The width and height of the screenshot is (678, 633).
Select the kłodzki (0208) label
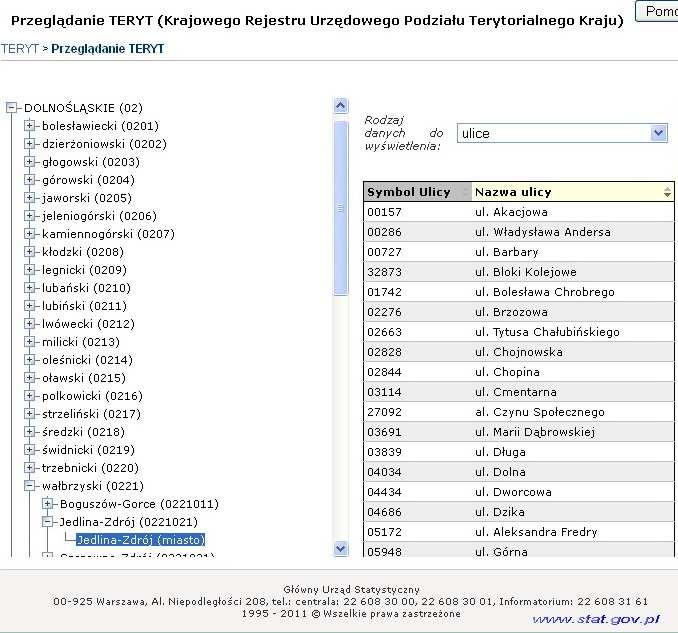(x=83, y=252)
